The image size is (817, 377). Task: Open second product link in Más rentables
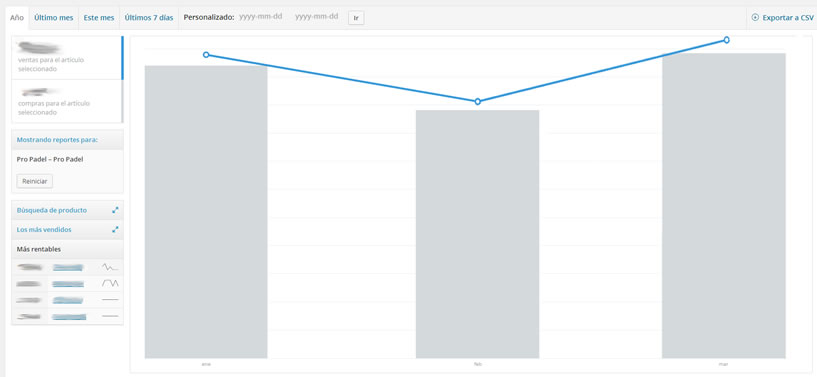point(68,284)
